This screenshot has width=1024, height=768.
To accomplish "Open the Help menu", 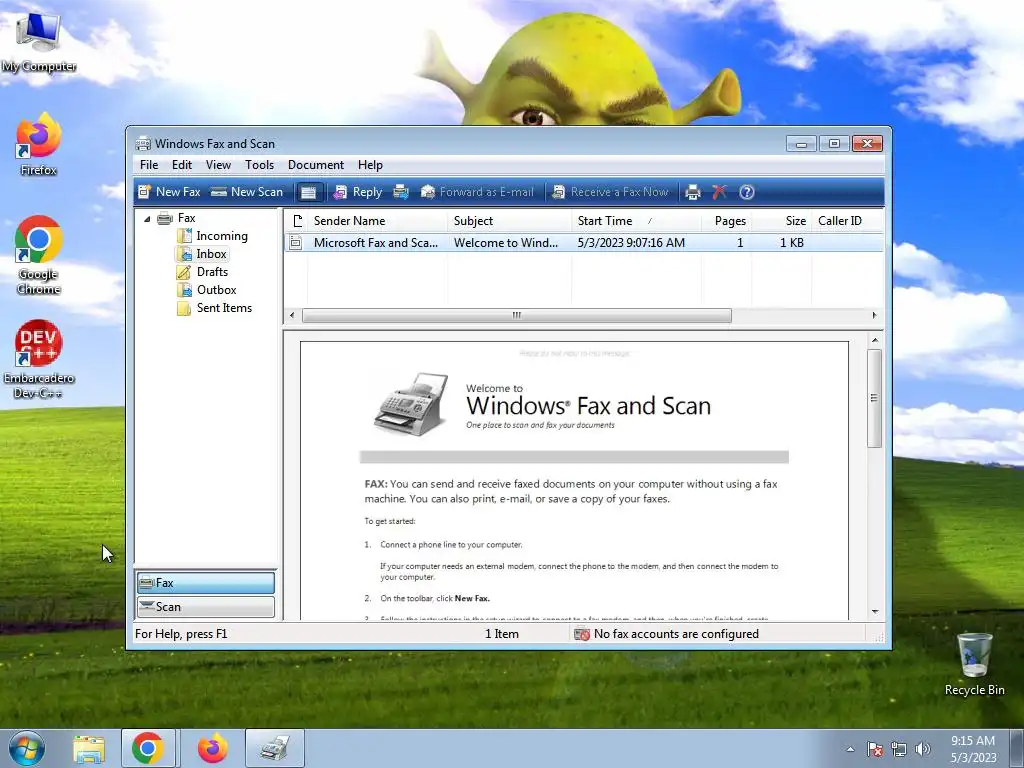I will pos(370,165).
